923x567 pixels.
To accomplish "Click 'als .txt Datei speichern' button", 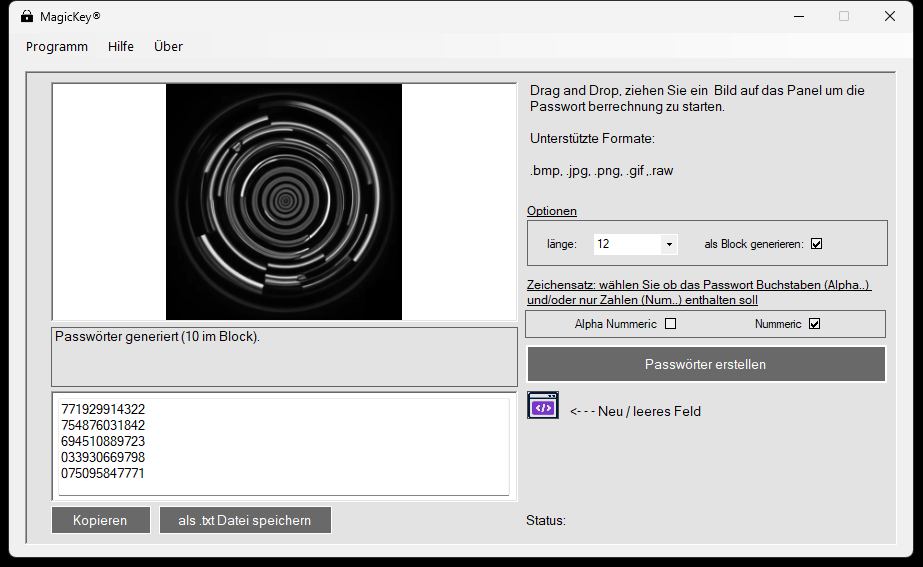I will coord(245,520).
